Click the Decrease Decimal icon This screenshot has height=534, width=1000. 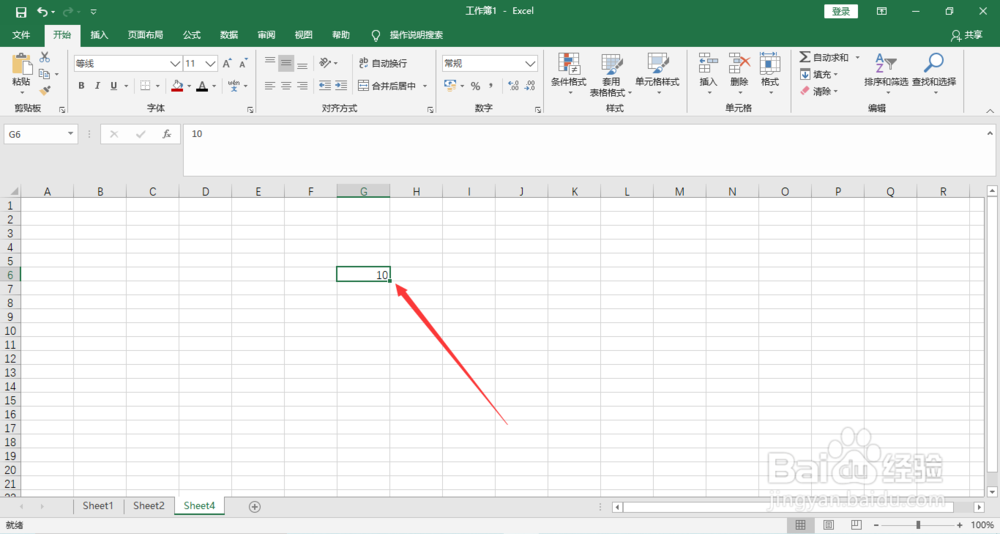pyautogui.click(x=530, y=85)
